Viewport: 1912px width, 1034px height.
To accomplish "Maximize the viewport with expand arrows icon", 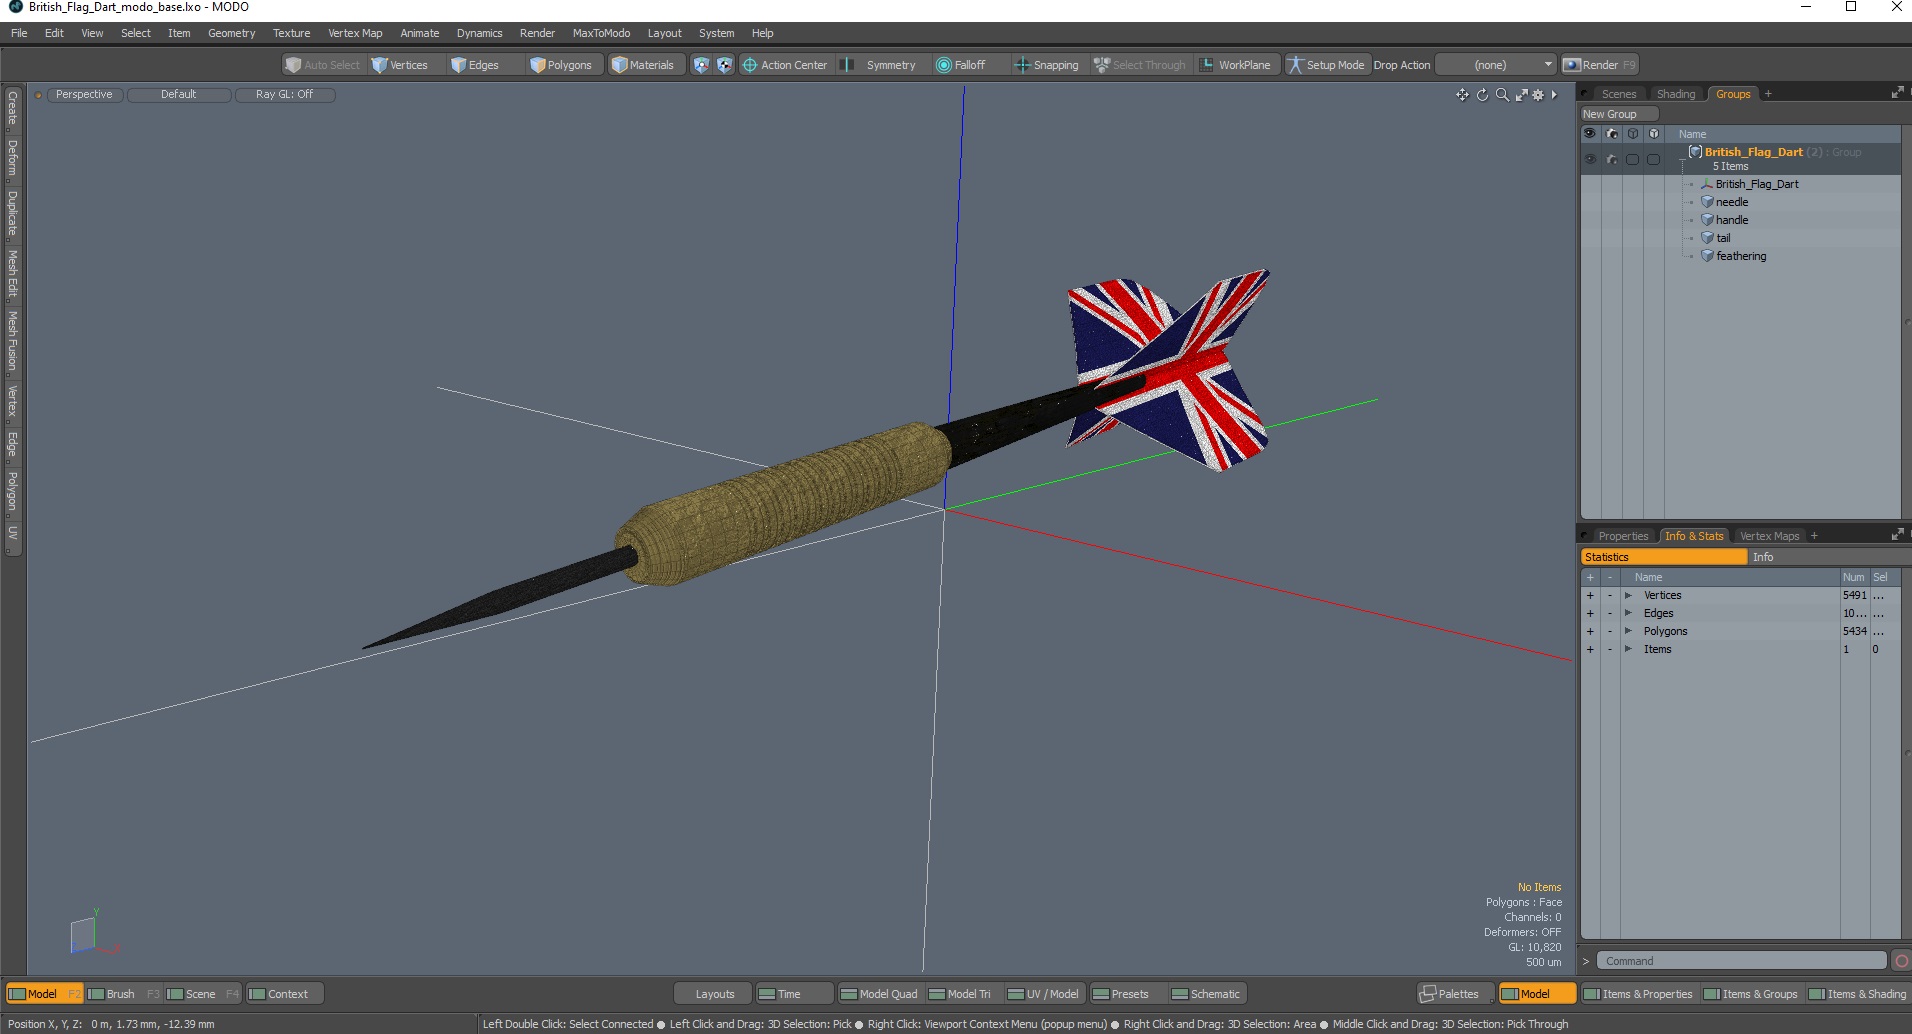I will coord(1521,95).
